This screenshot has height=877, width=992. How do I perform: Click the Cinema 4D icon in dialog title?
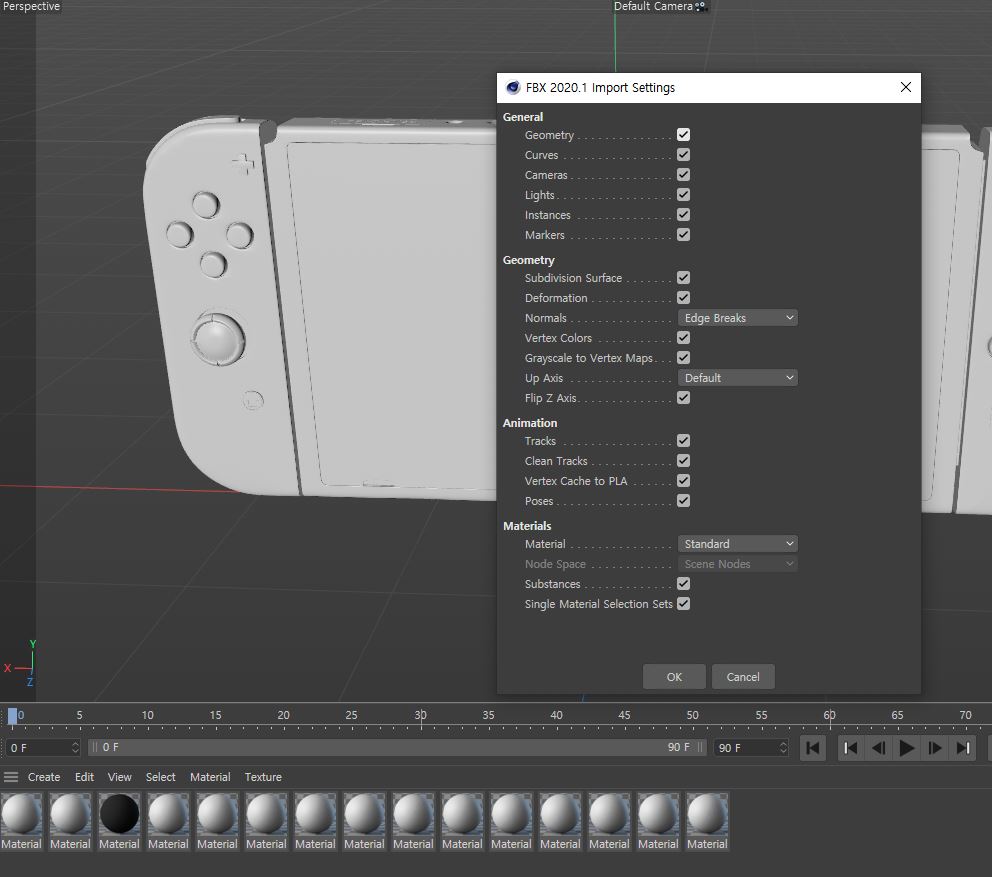click(513, 87)
